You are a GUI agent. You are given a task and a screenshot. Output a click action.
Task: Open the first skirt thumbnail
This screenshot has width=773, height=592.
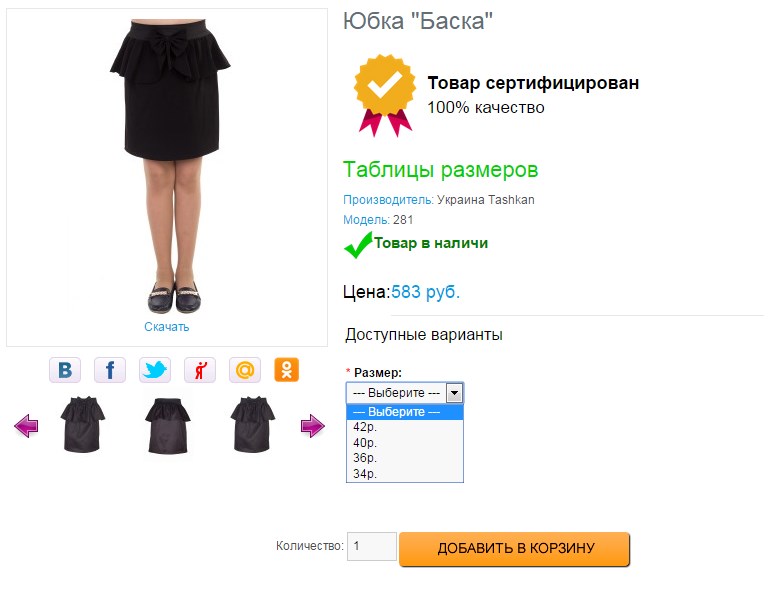click(x=80, y=425)
